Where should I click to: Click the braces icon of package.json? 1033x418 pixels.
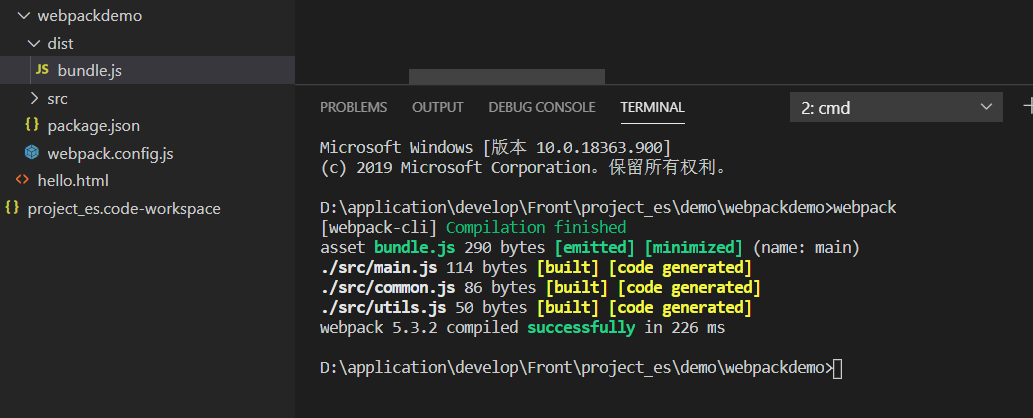pos(32,125)
